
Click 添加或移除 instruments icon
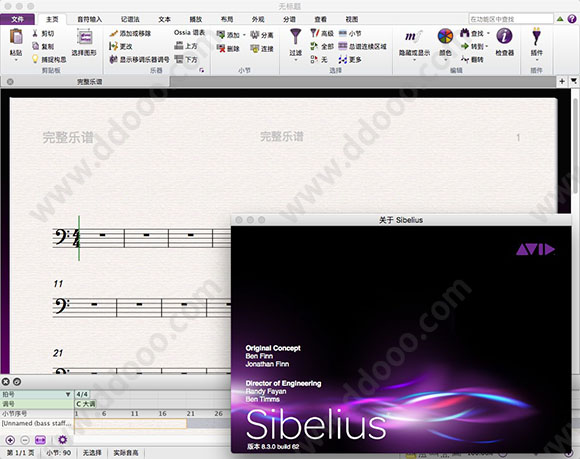pos(113,33)
